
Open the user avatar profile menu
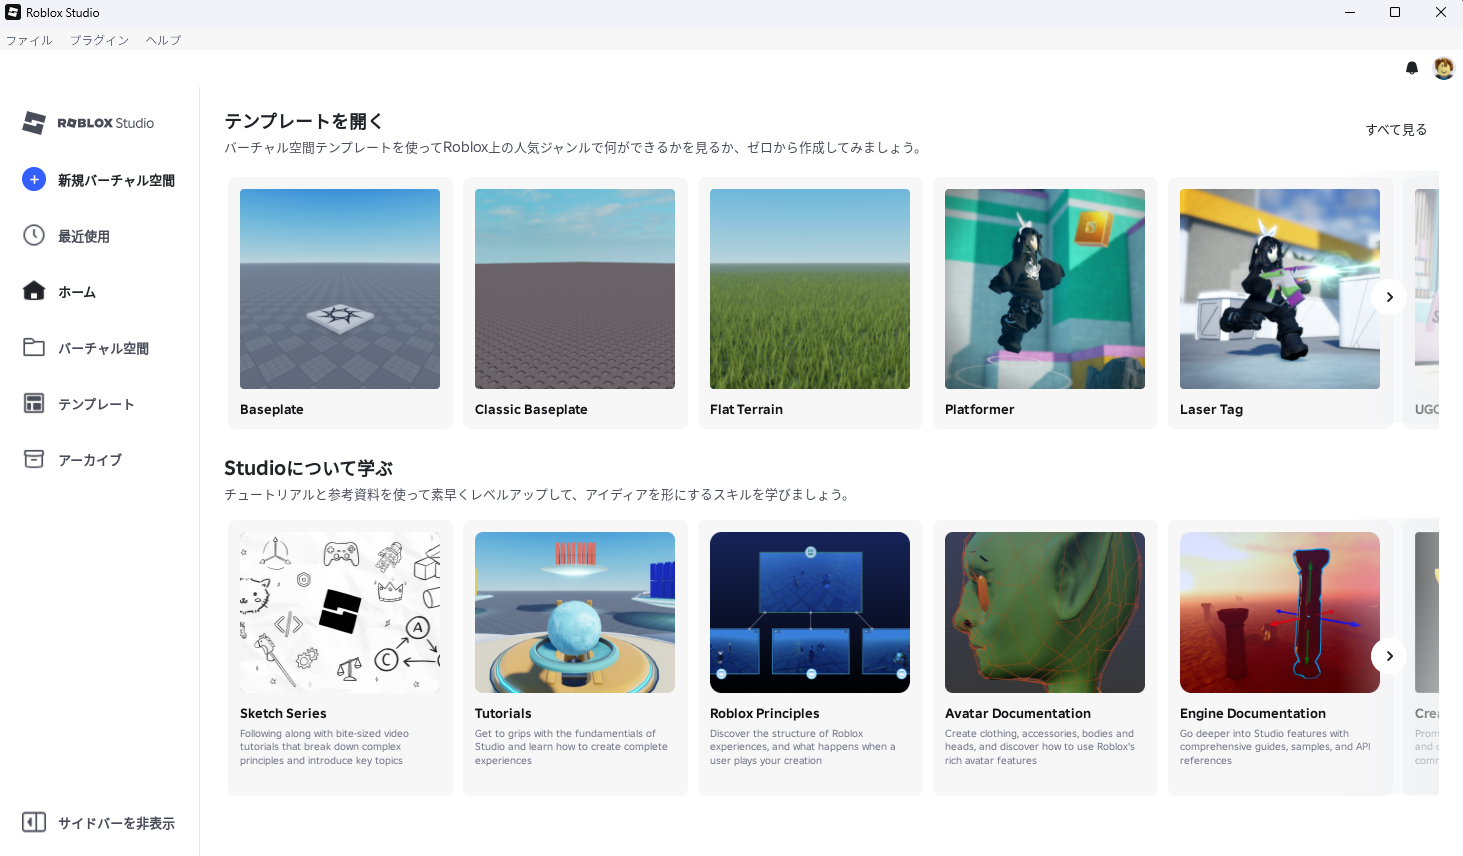[1443, 68]
